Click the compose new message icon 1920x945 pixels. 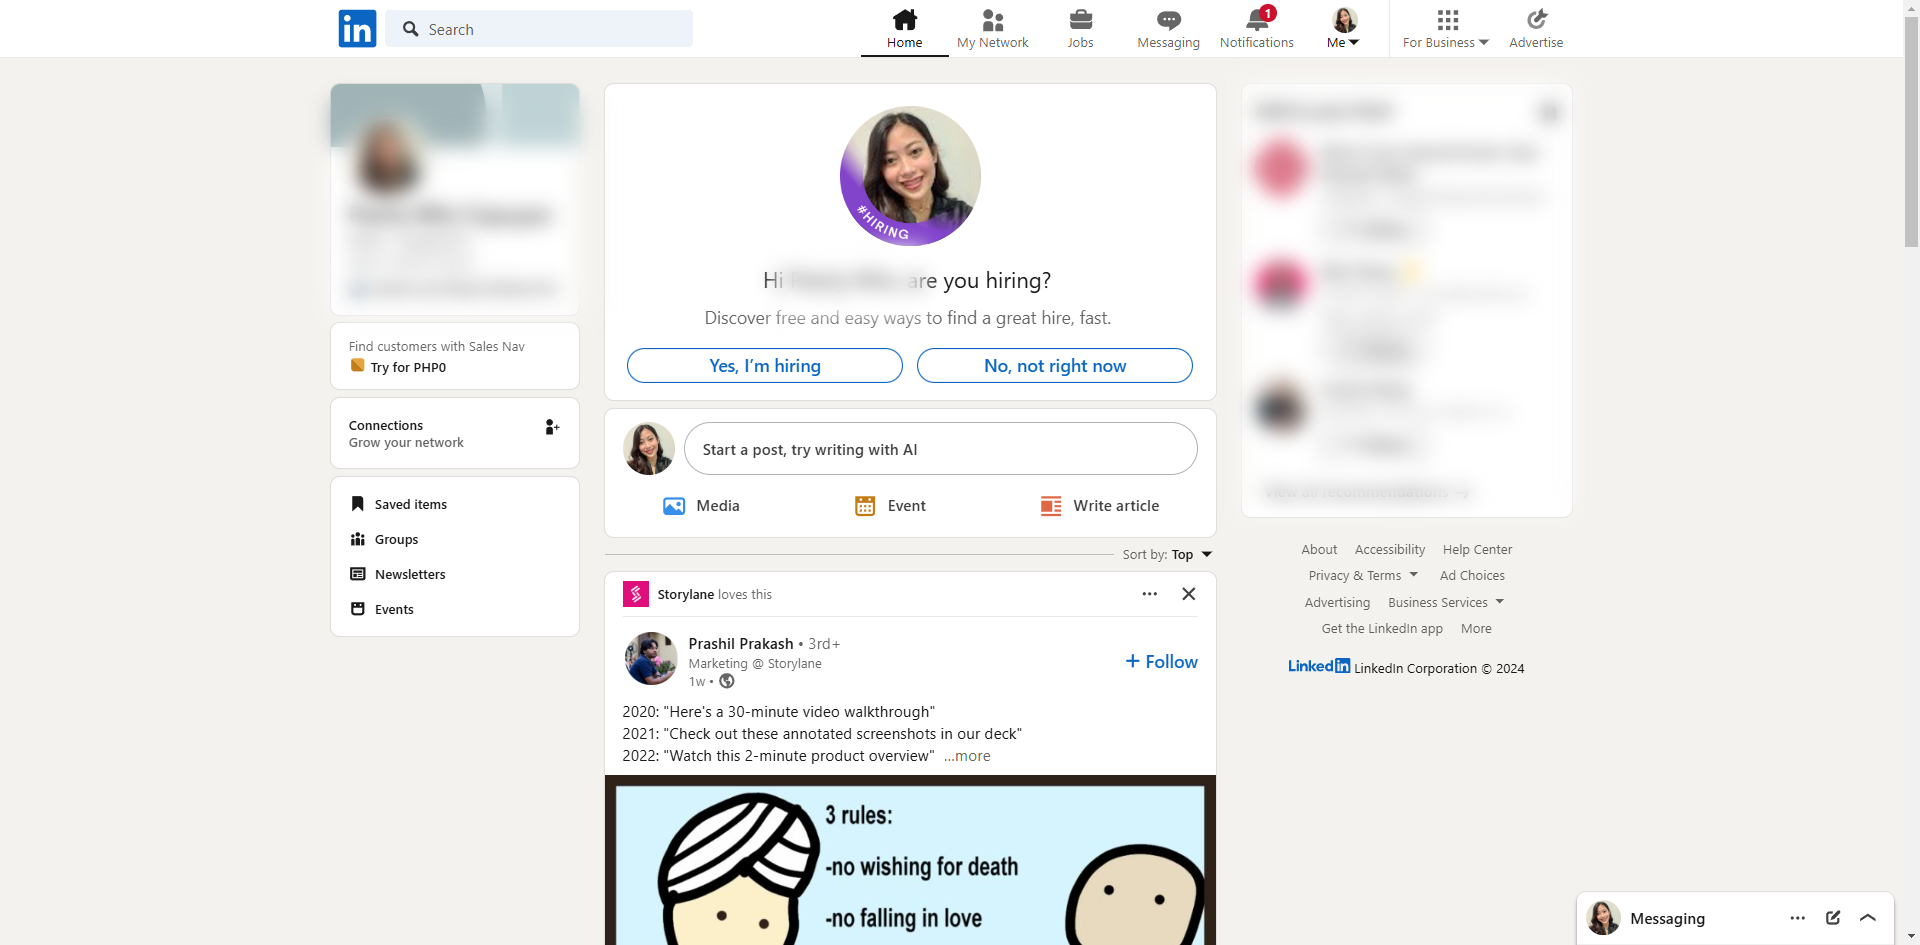(x=1833, y=918)
